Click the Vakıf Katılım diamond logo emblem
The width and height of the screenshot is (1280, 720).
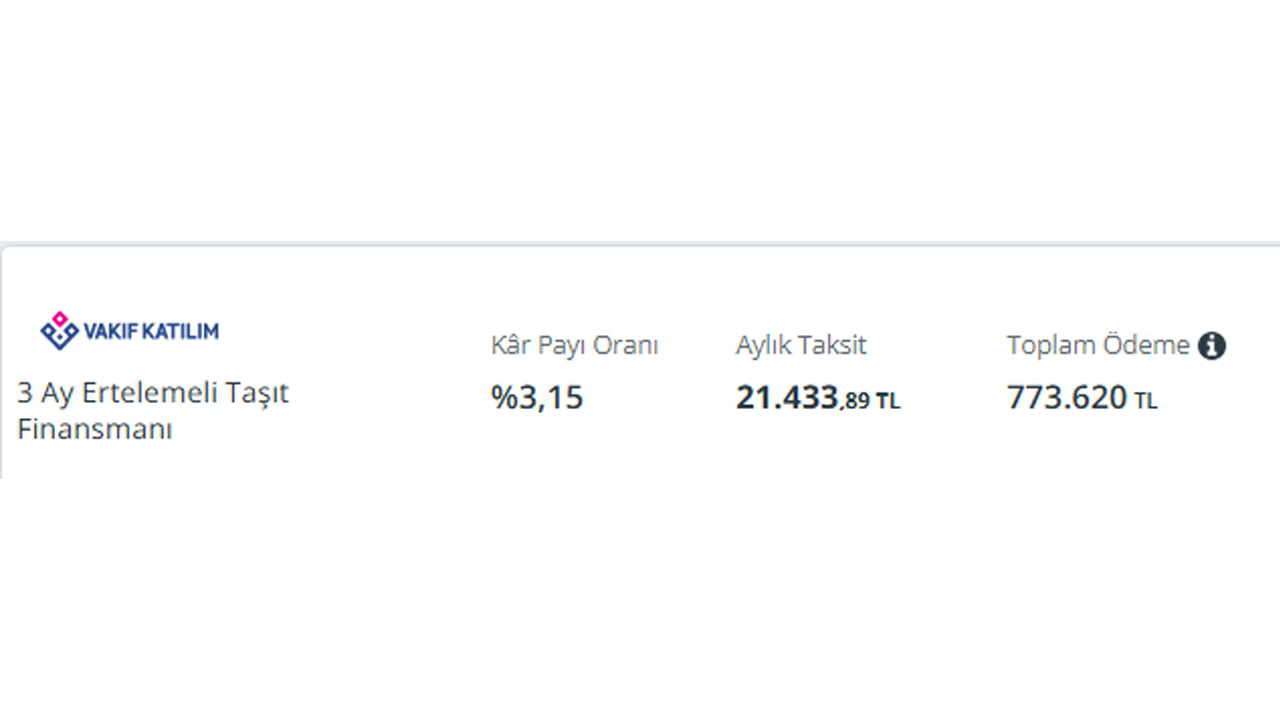(x=59, y=331)
